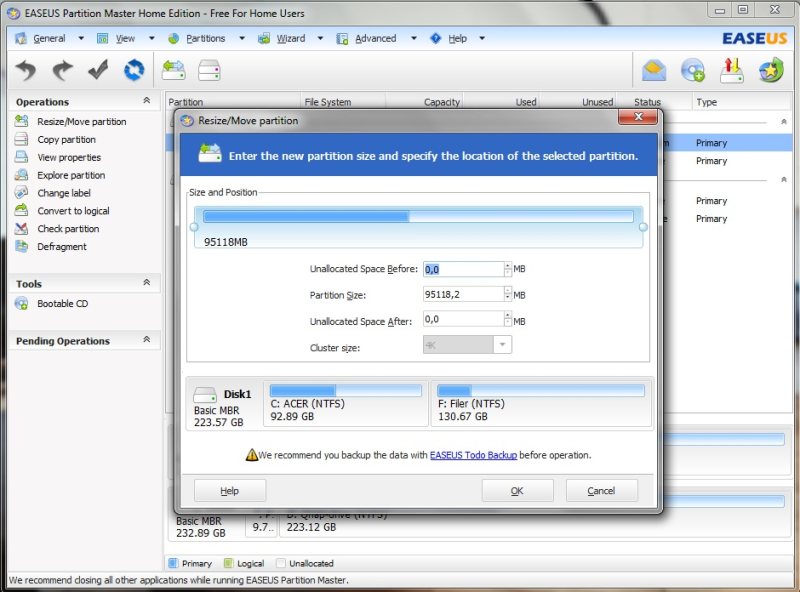Open the Wizard menu
This screenshot has width=800, height=592.
pyautogui.click(x=290, y=39)
